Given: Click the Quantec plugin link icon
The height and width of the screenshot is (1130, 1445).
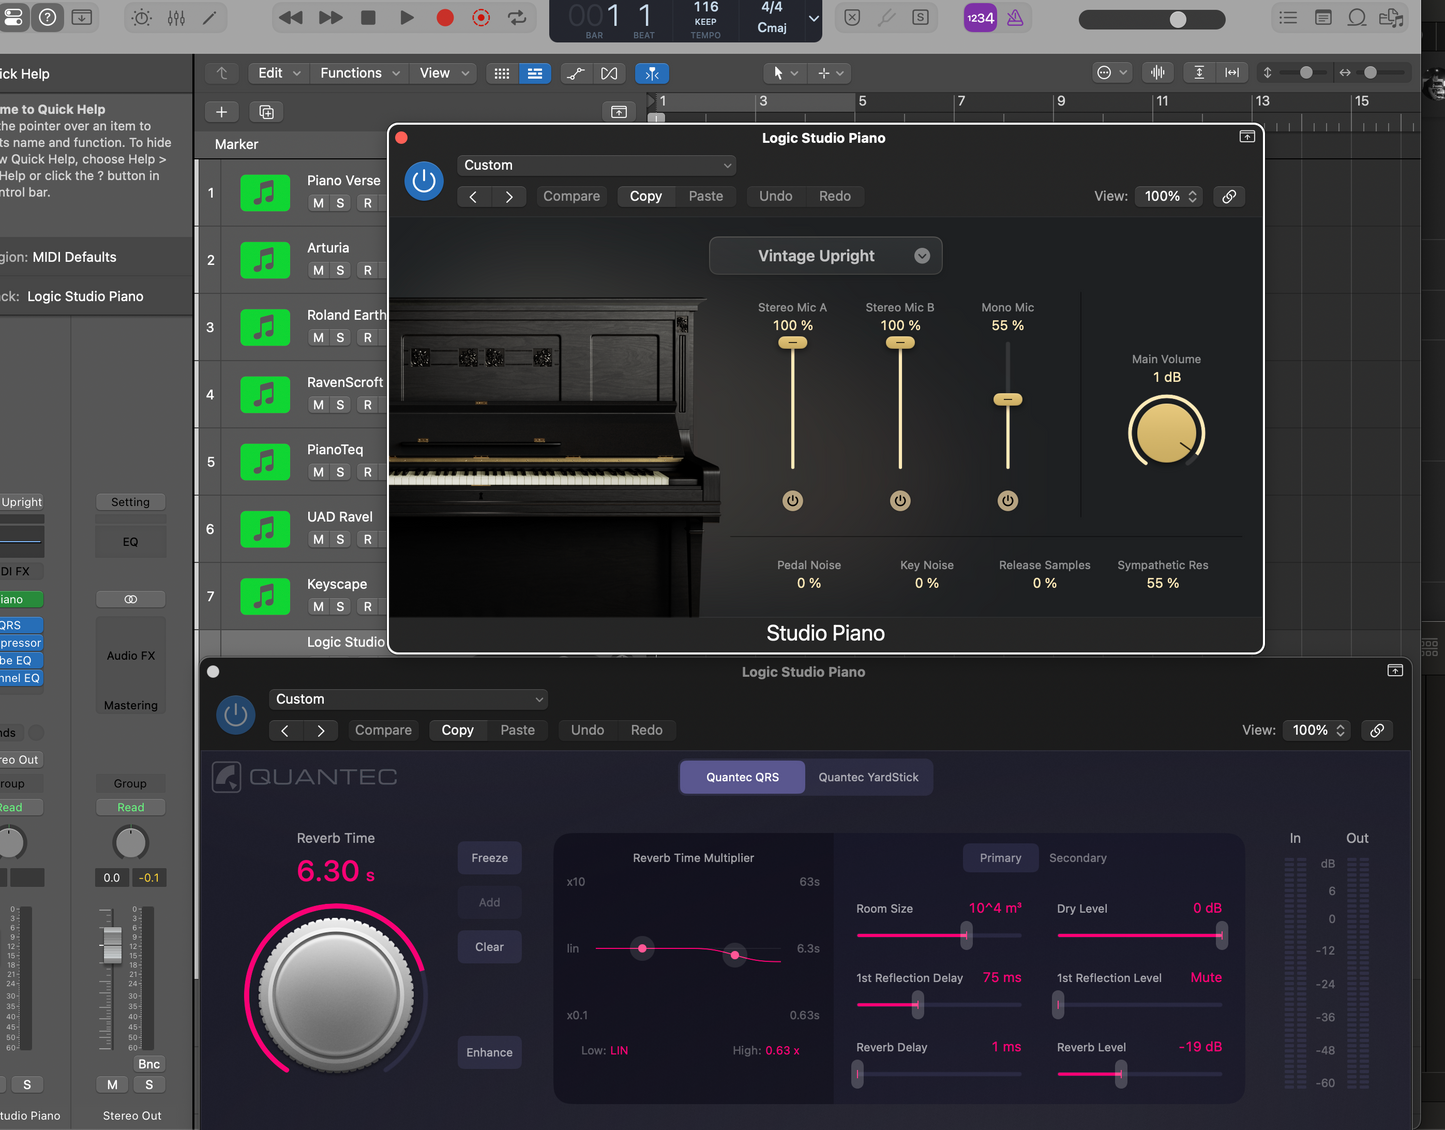Looking at the screenshot, I should (x=1377, y=731).
